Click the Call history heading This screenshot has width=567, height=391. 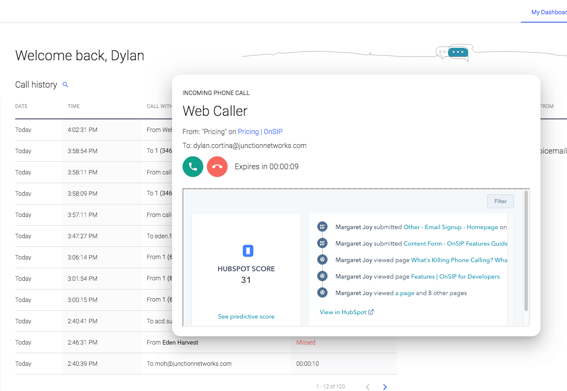pos(36,85)
